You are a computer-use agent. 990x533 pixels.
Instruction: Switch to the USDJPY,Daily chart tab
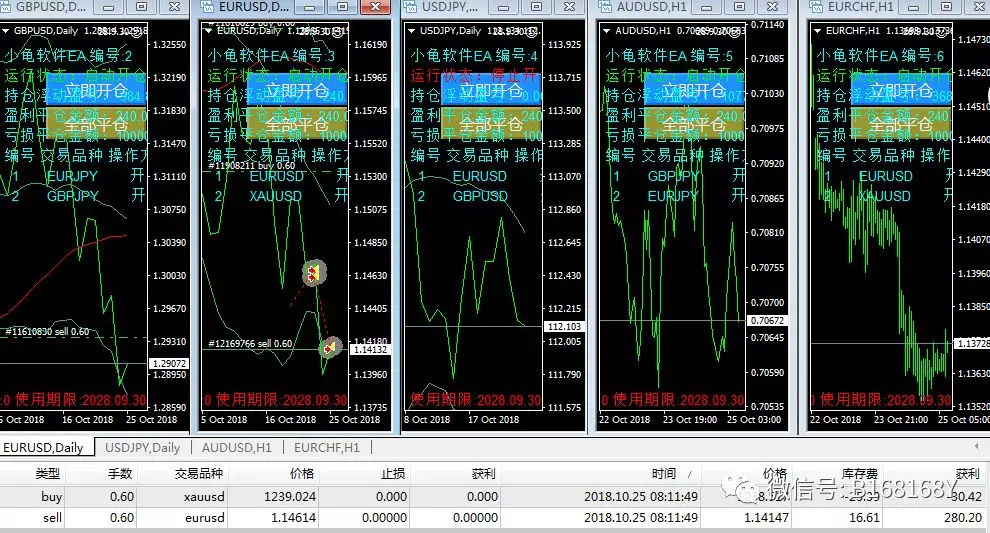142,448
